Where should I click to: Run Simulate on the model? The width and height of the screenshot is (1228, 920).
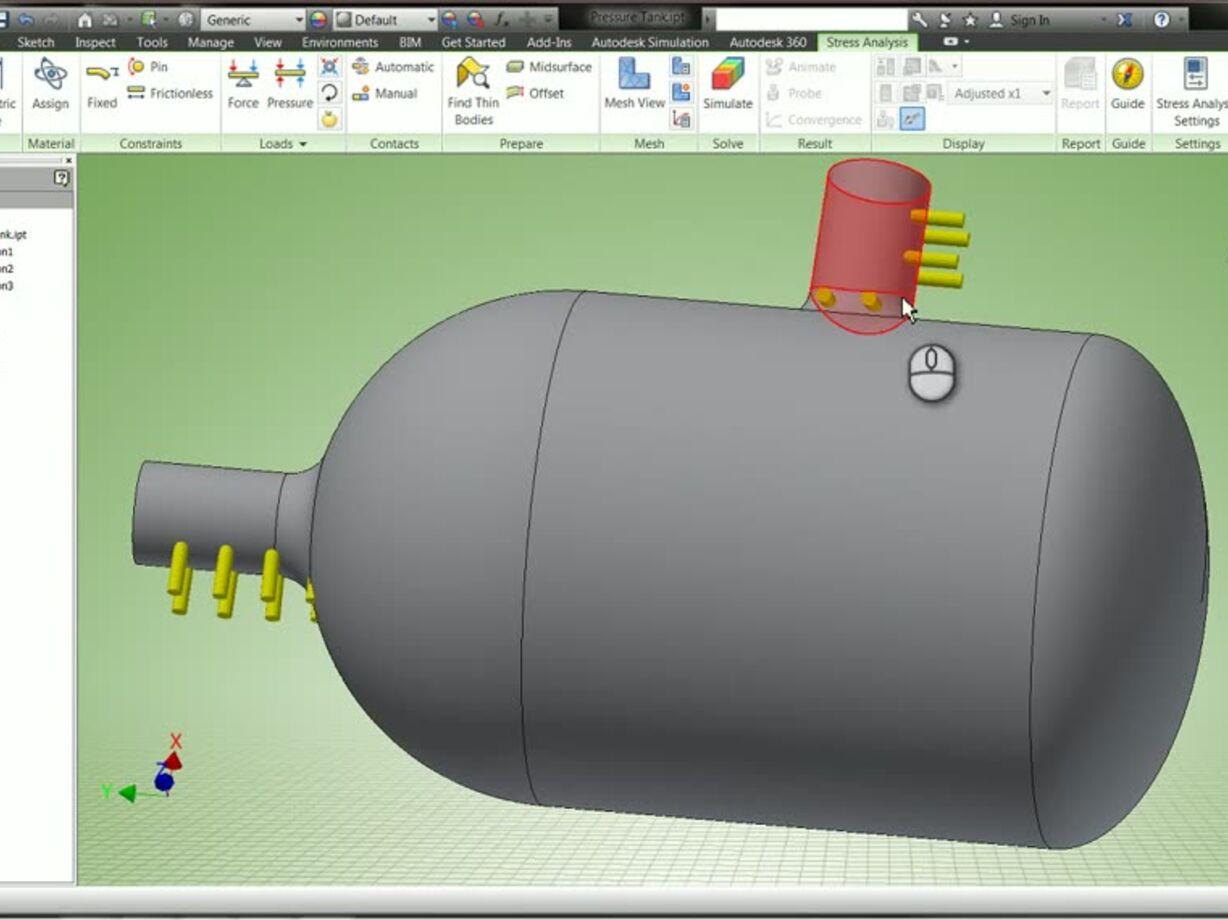[x=726, y=86]
